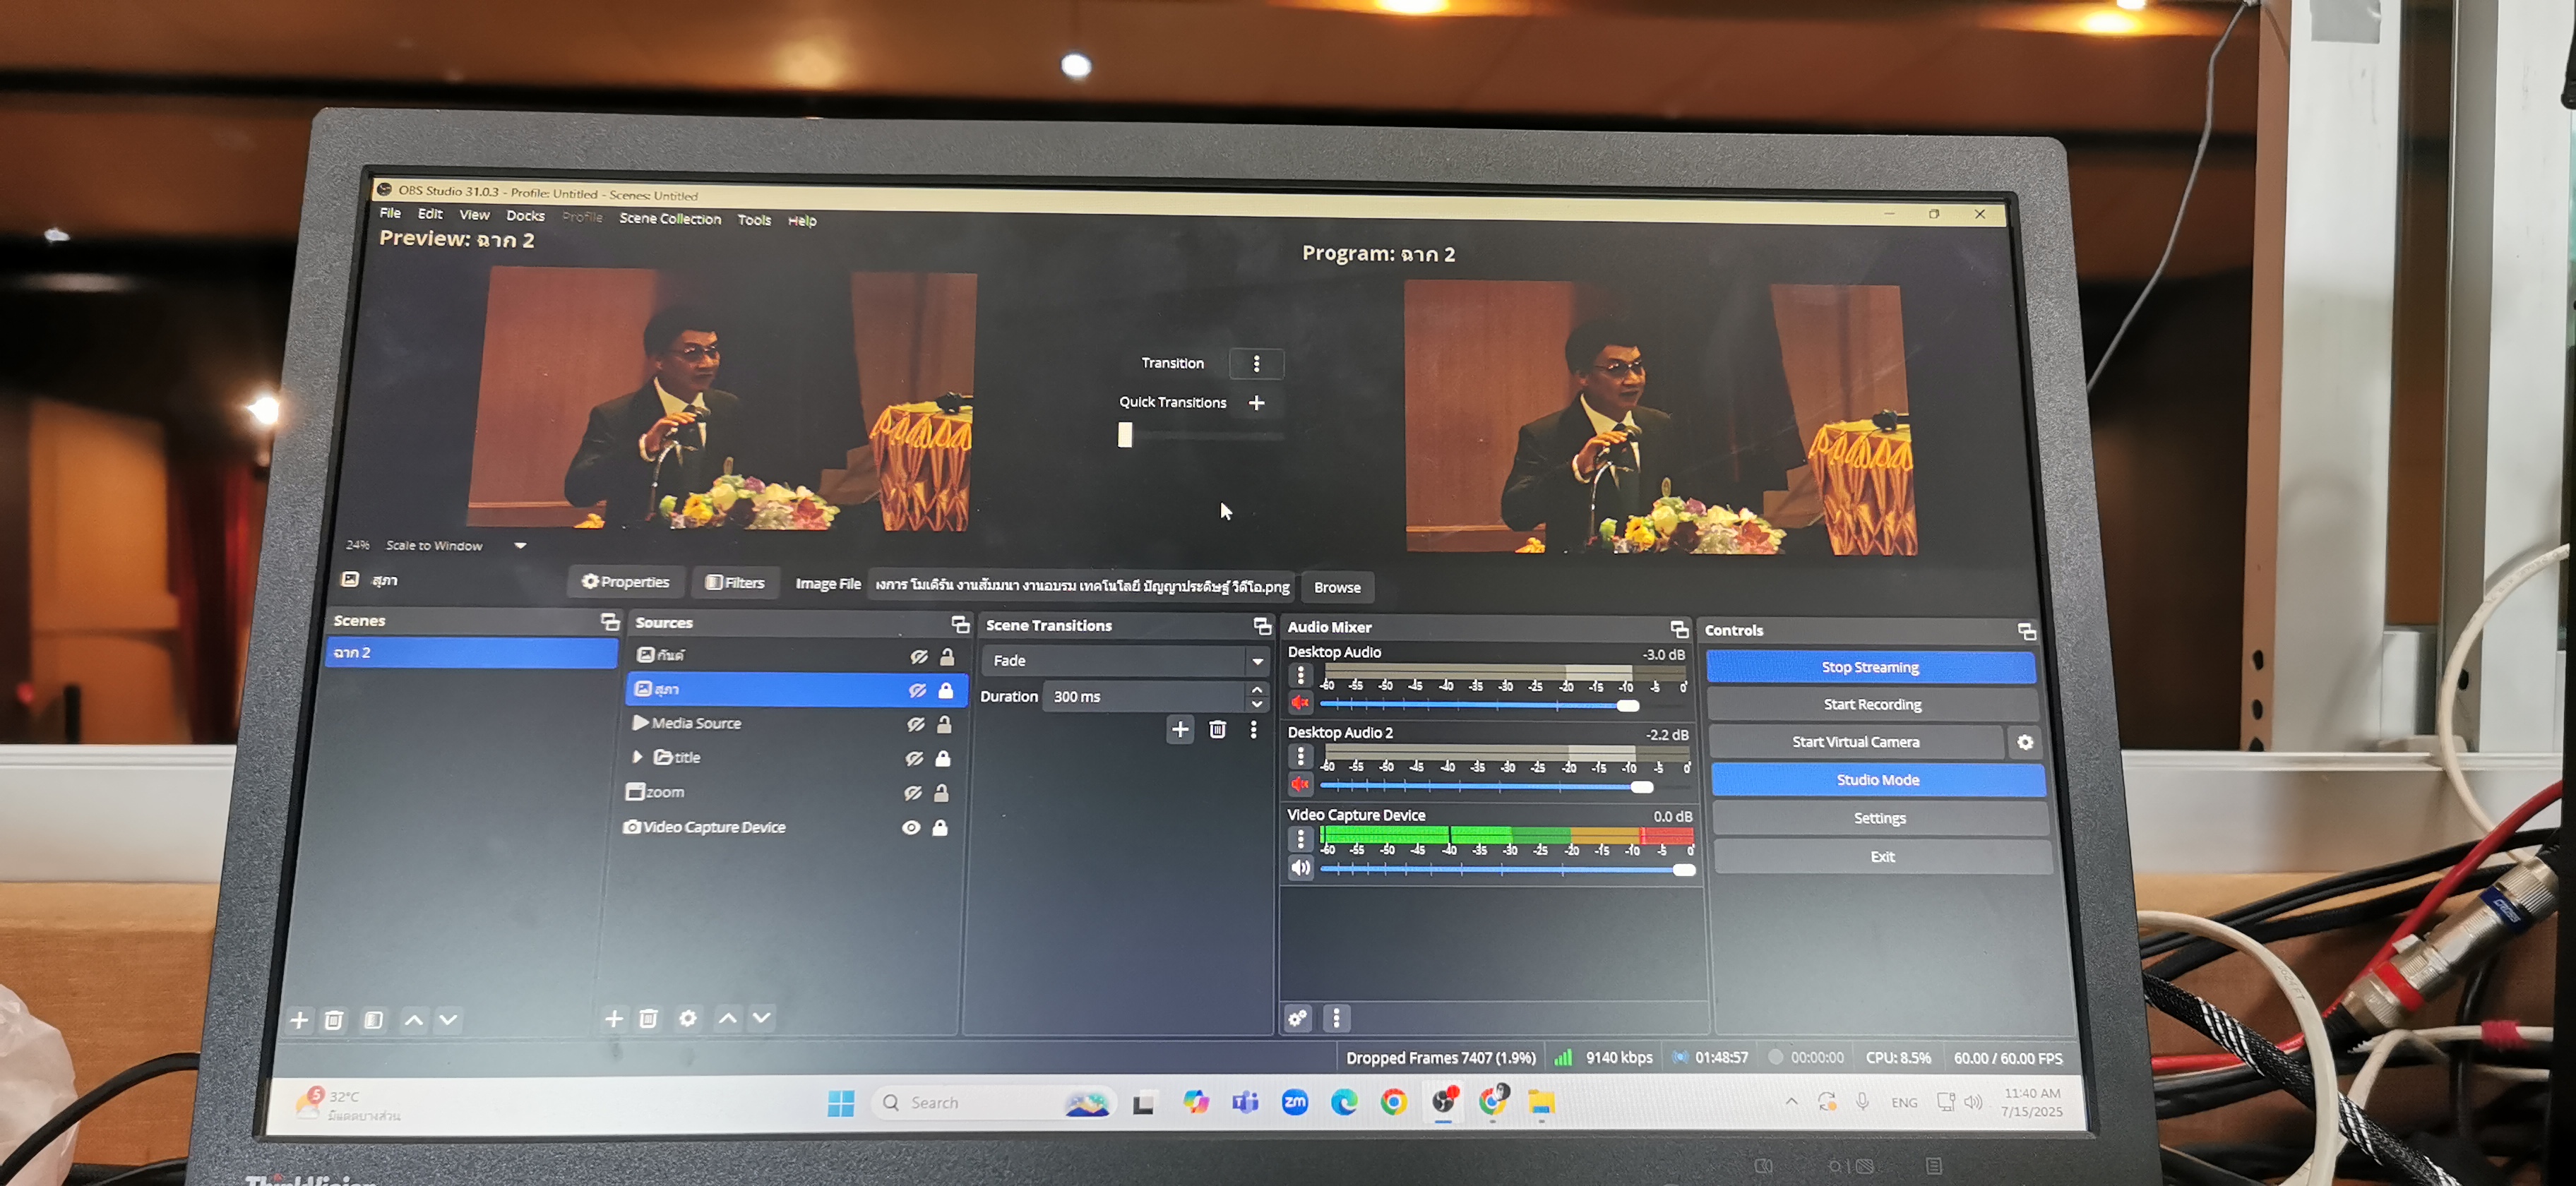2576x1186 pixels.
Task: Show the Media Source
Action: 915,725
